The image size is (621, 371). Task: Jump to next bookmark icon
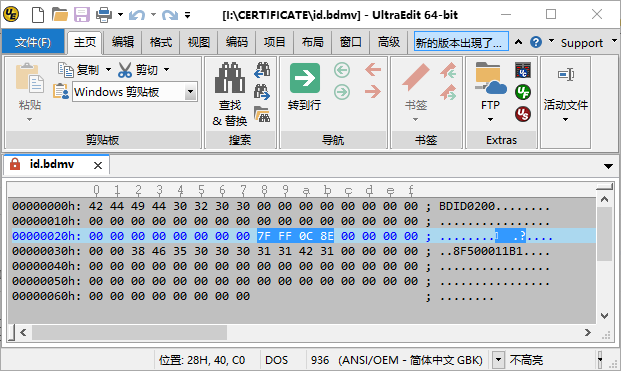pos(448,92)
